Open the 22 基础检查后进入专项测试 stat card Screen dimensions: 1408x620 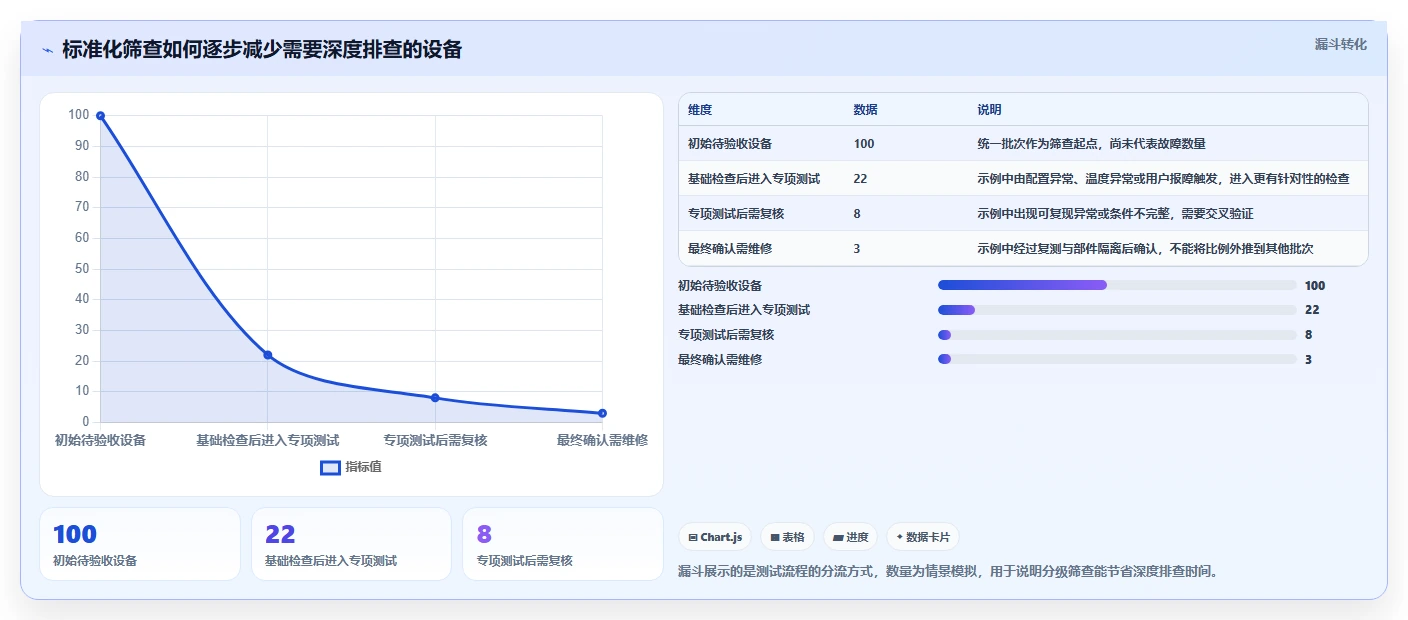coord(351,544)
